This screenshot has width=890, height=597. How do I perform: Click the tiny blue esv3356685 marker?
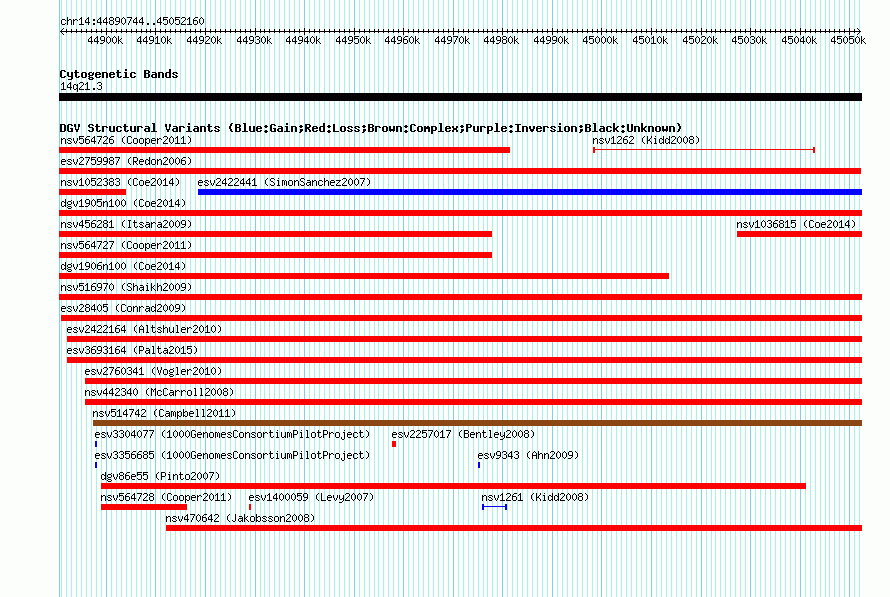coord(96,465)
